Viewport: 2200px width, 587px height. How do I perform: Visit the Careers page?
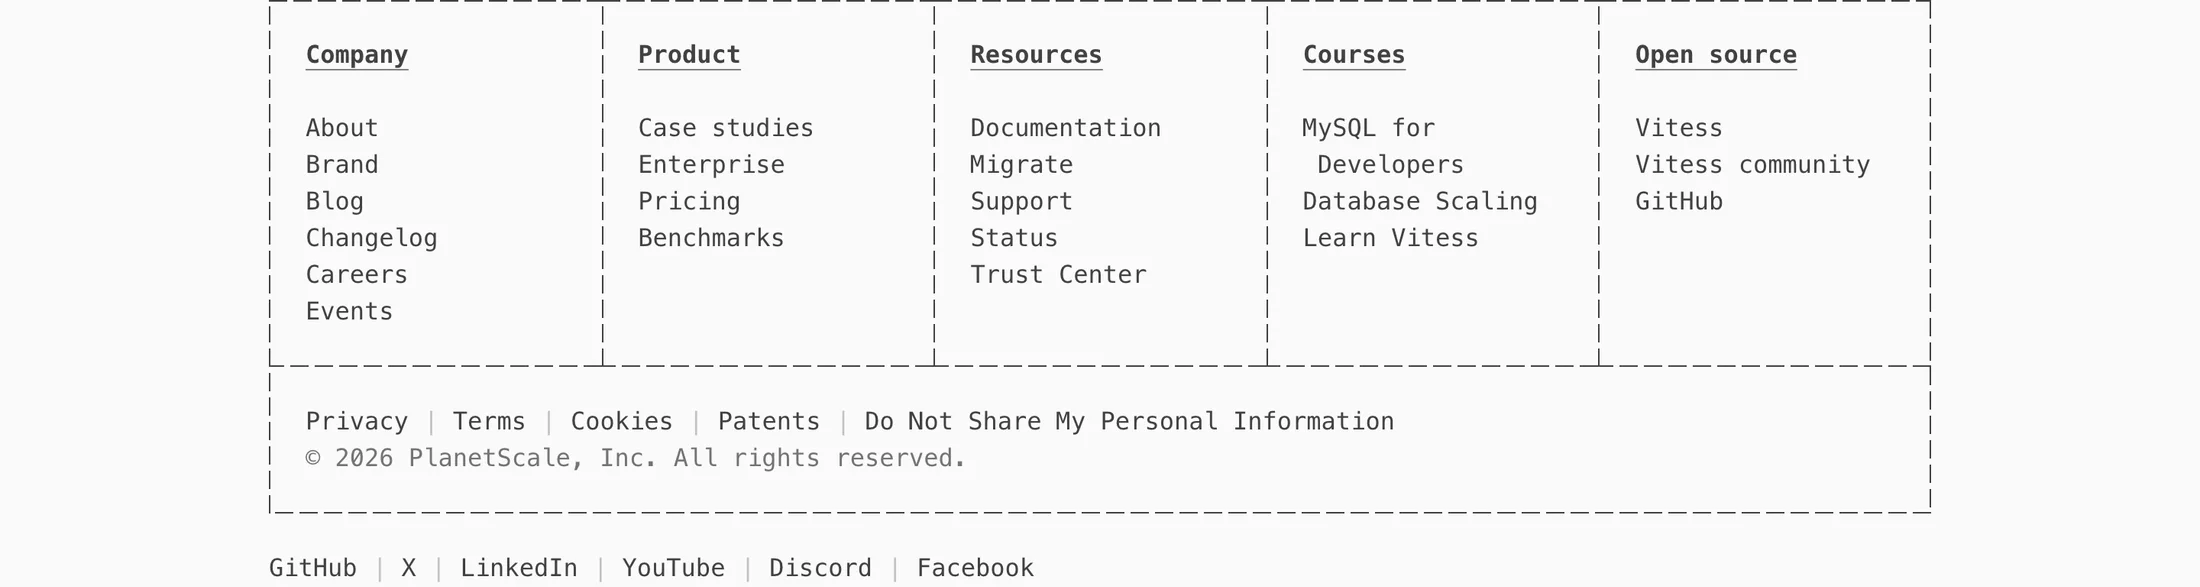(356, 275)
